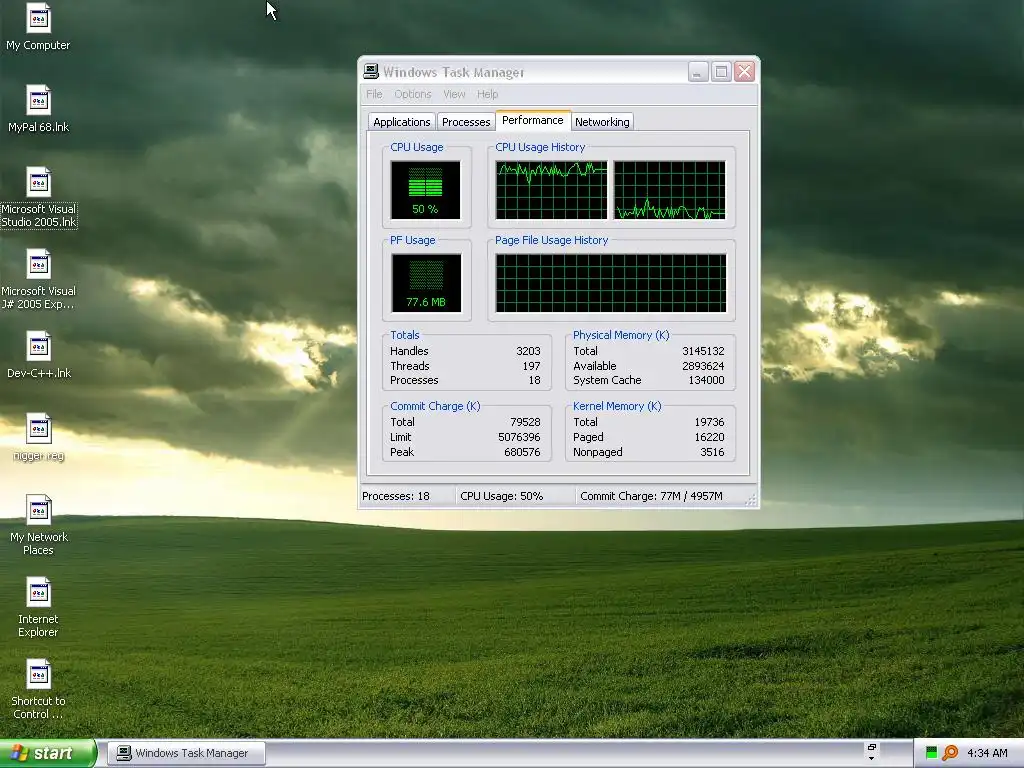Screen dimensions: 1024x768
Task: Click Commit Charge Total 79528
Action: (x=524, y=423)
